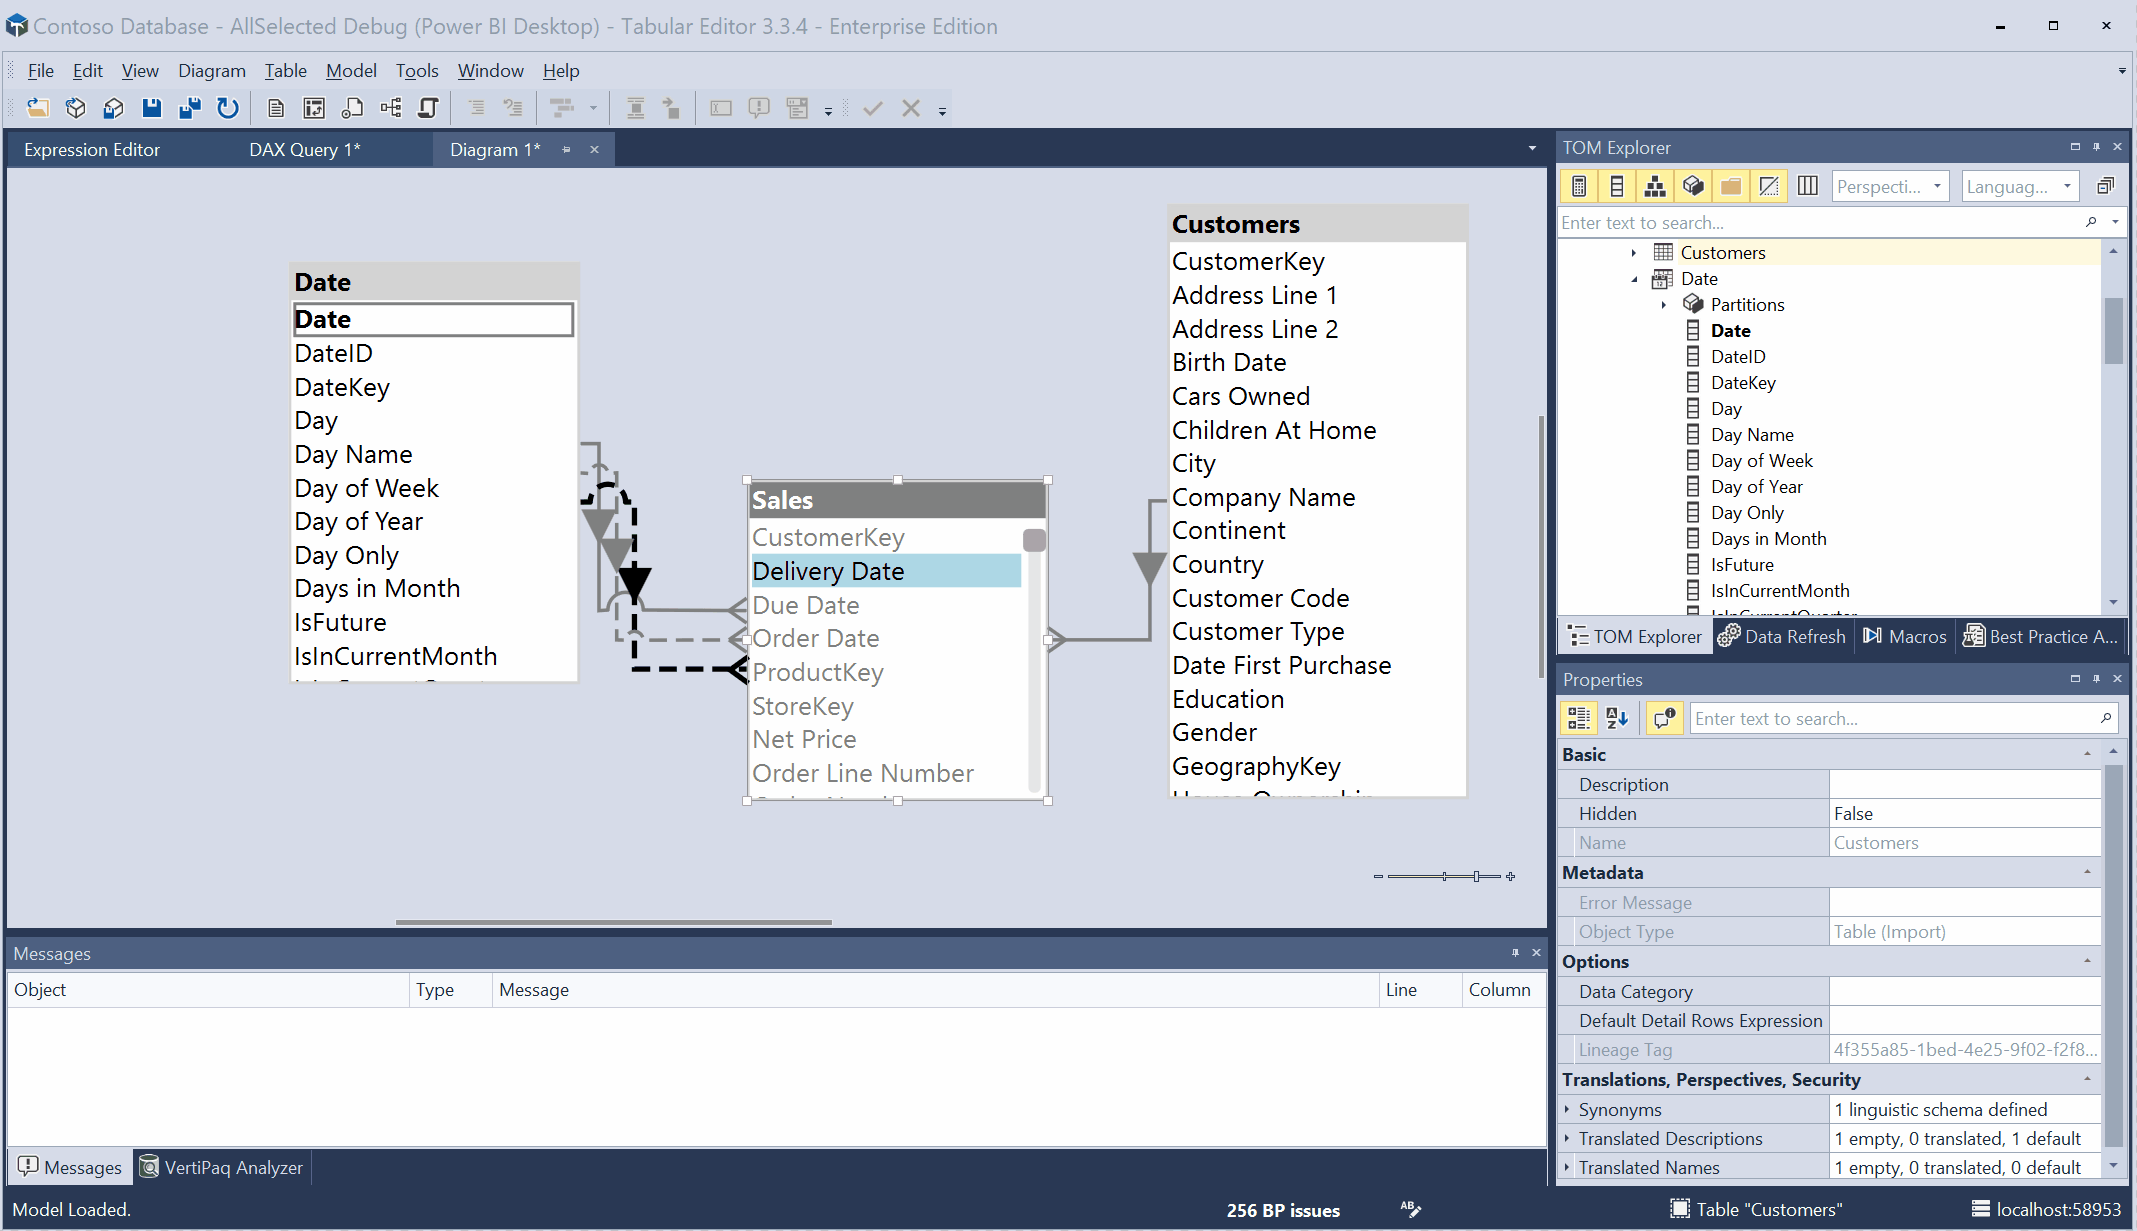
Task: Click the Save model icon in toolbar
Action: [x=151, y=108]
